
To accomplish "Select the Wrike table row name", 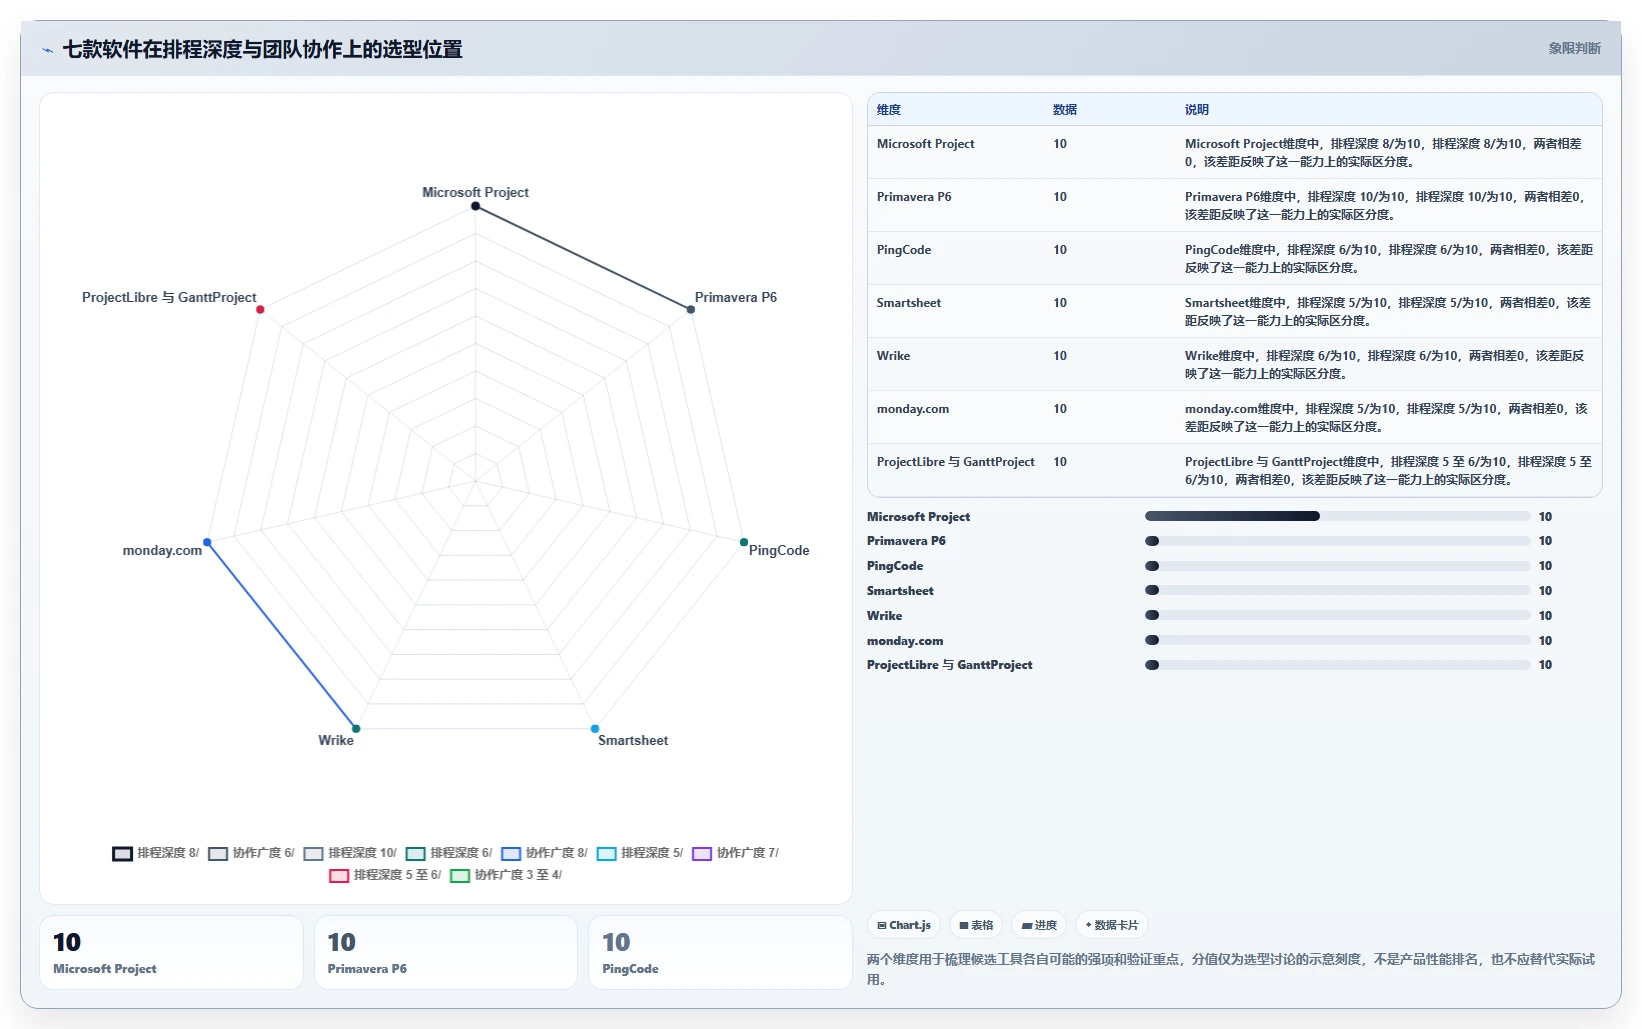I will 894,356.
